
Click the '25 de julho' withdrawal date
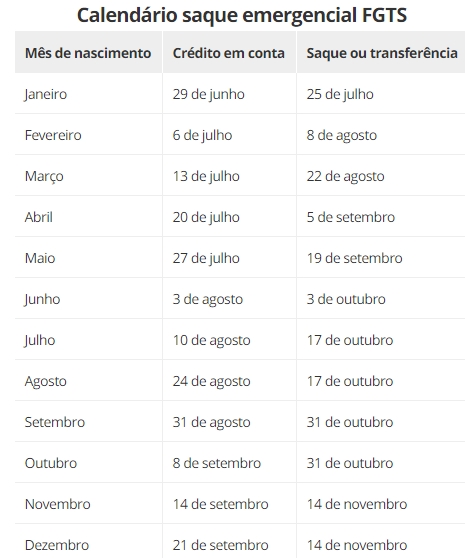point(340,94)
